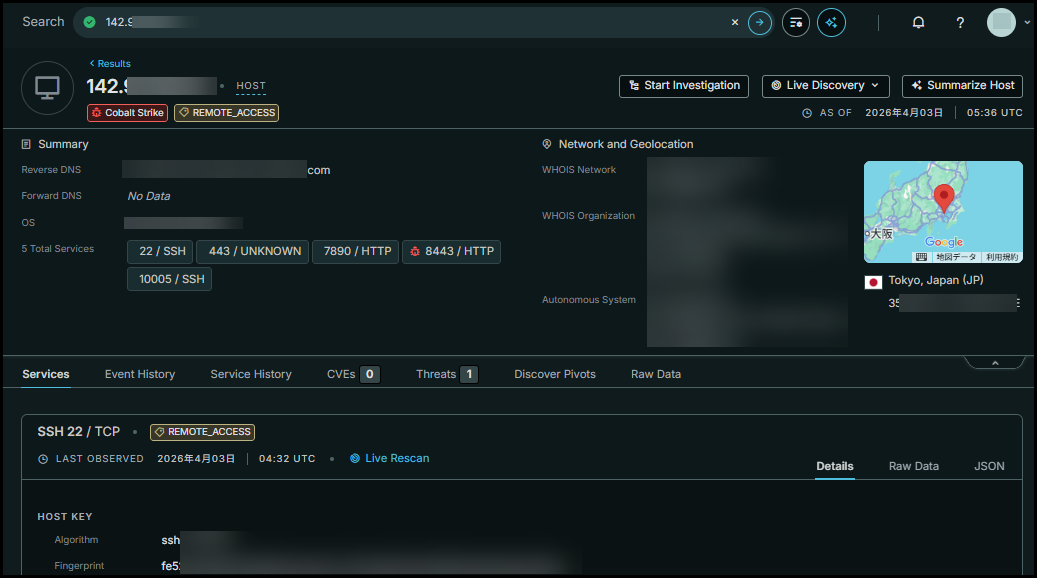Go back via the Results link

pos(110,64)
